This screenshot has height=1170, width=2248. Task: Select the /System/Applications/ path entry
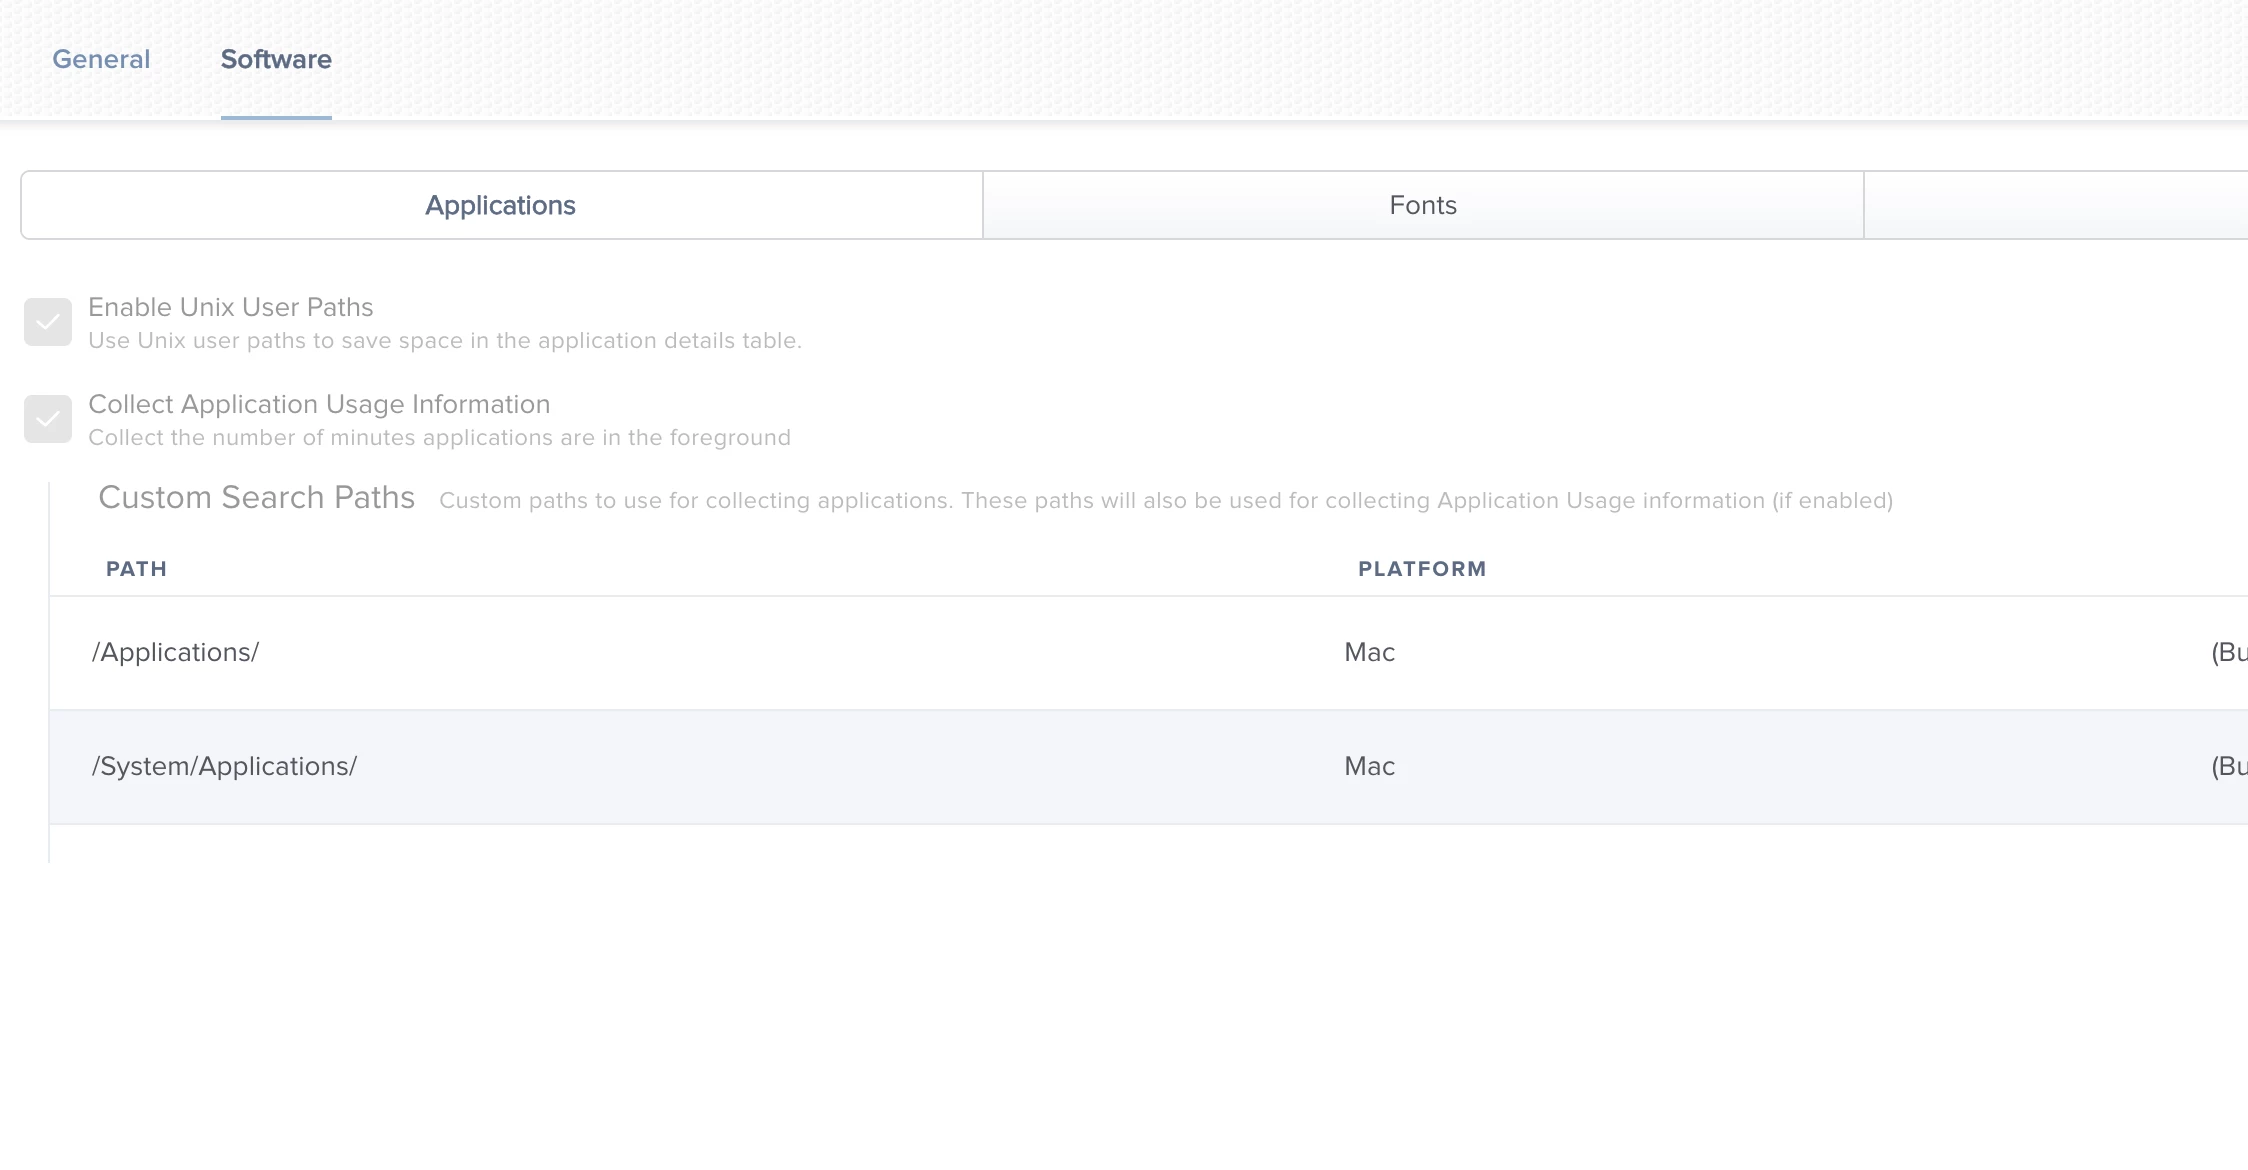click(224, 766)
